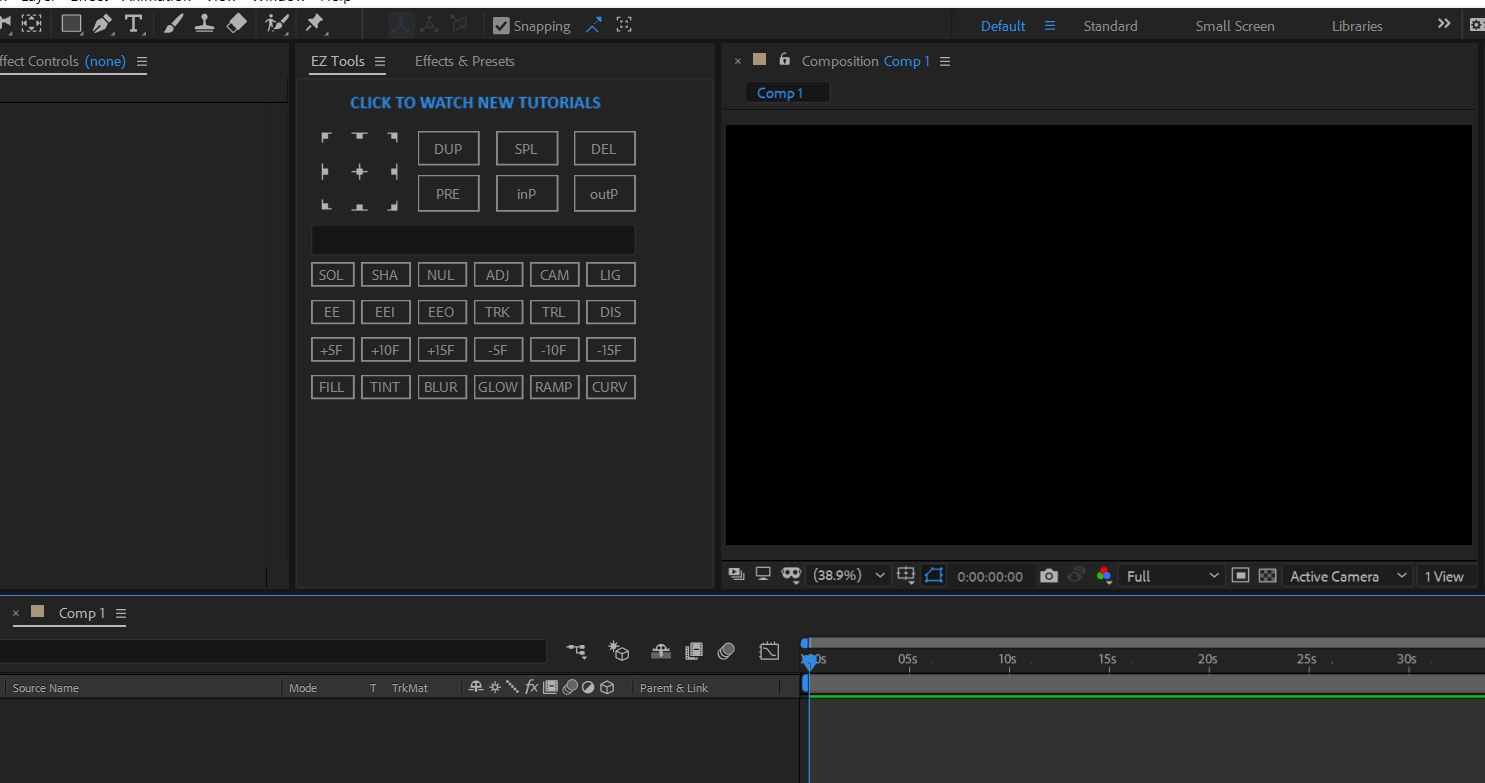Open the show channel RGB icon

pos(1104,576)
